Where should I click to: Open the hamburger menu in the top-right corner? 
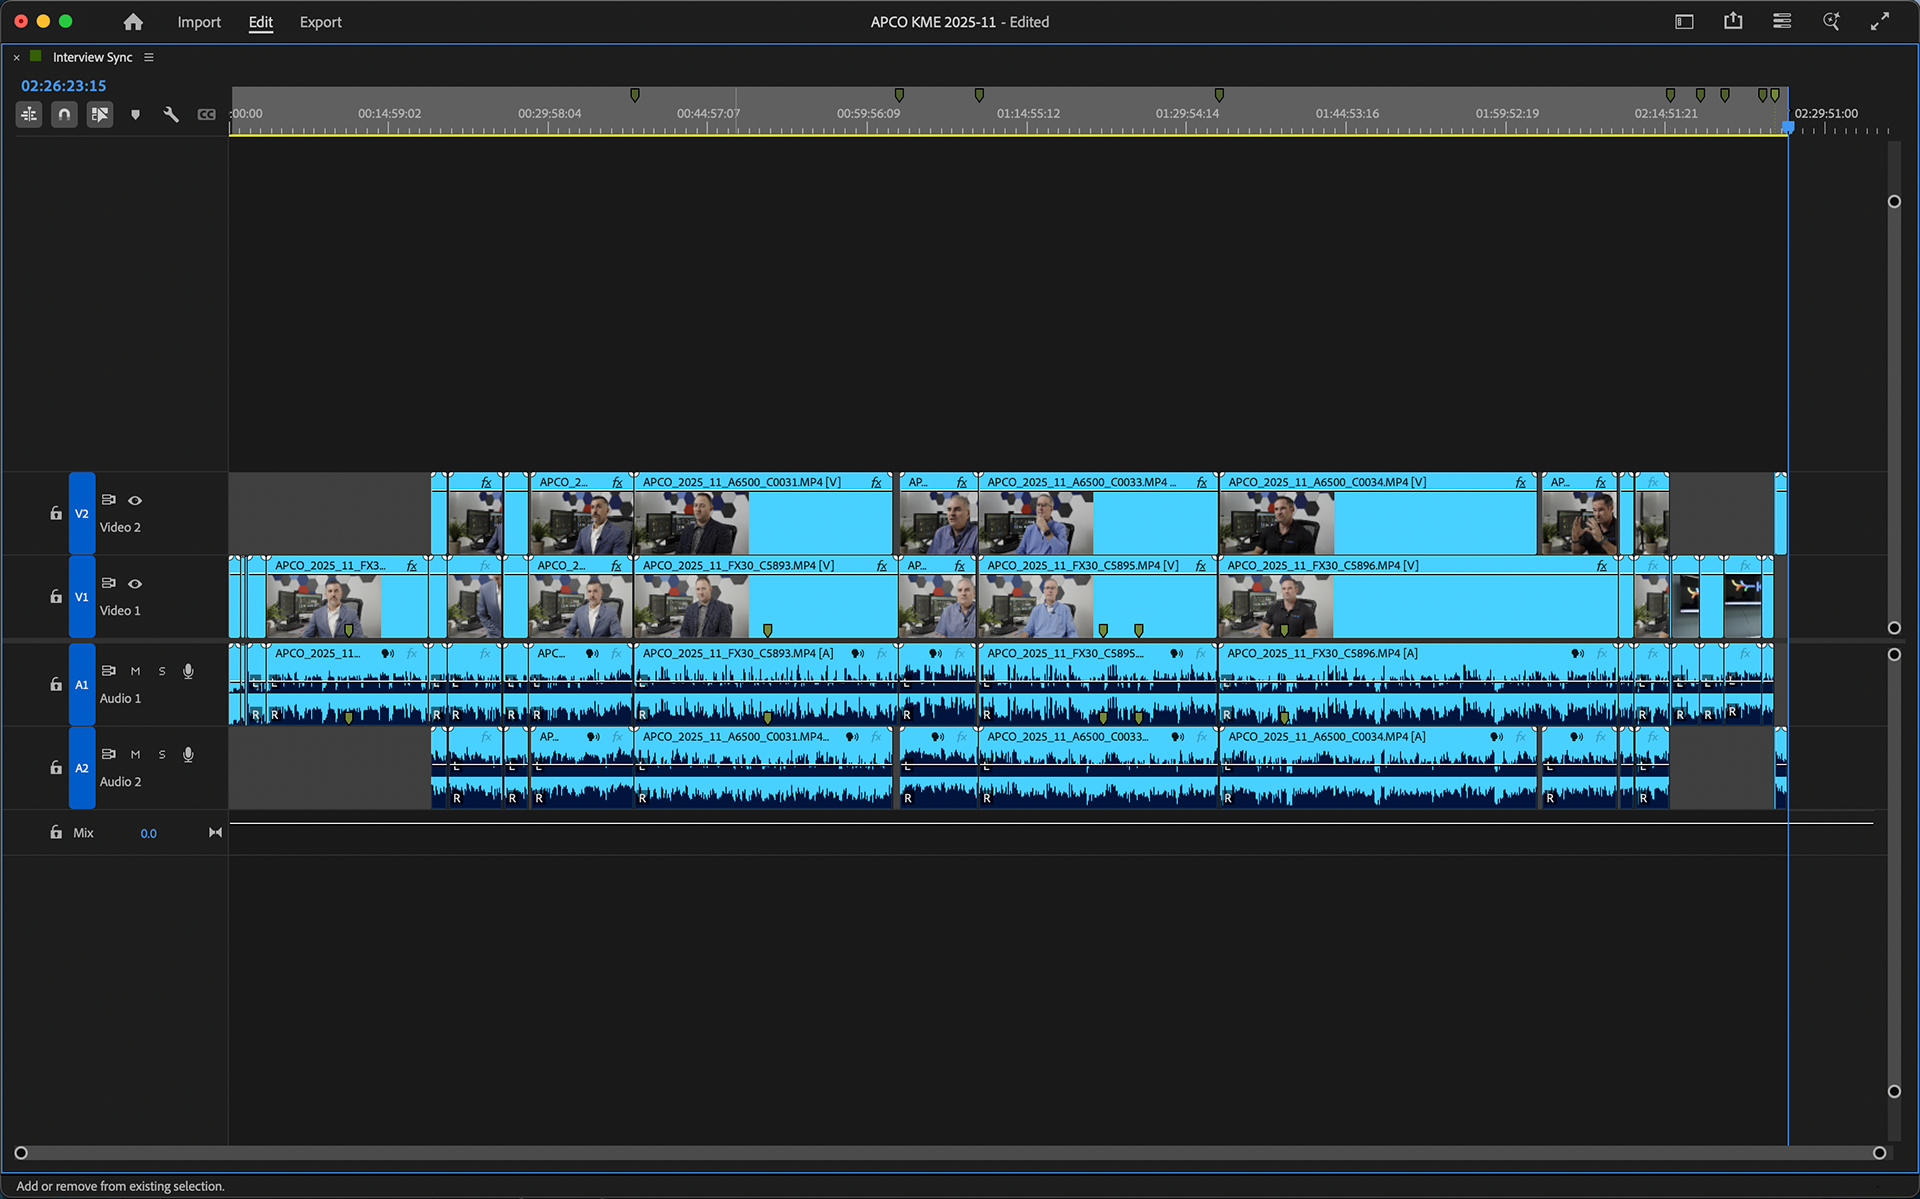click(x=1781, y=21)
